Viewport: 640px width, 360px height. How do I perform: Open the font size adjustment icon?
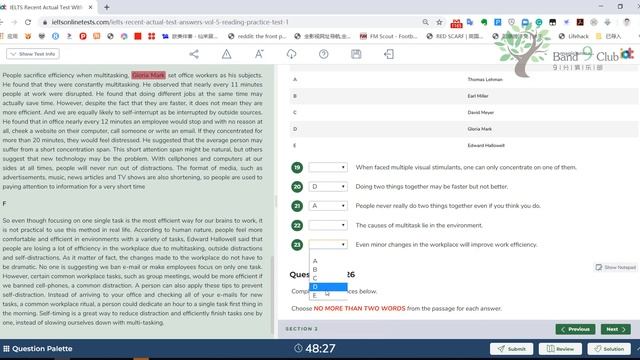tap(259, 54)
